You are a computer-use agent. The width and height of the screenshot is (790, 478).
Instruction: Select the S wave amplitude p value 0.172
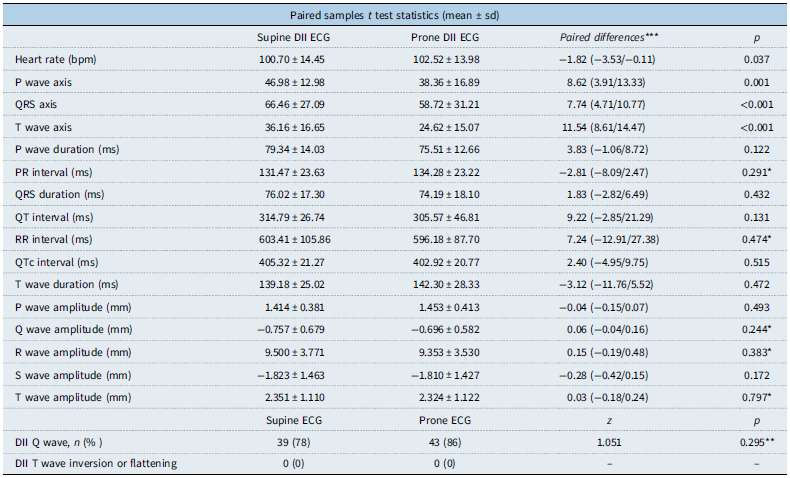click(756, 375)
